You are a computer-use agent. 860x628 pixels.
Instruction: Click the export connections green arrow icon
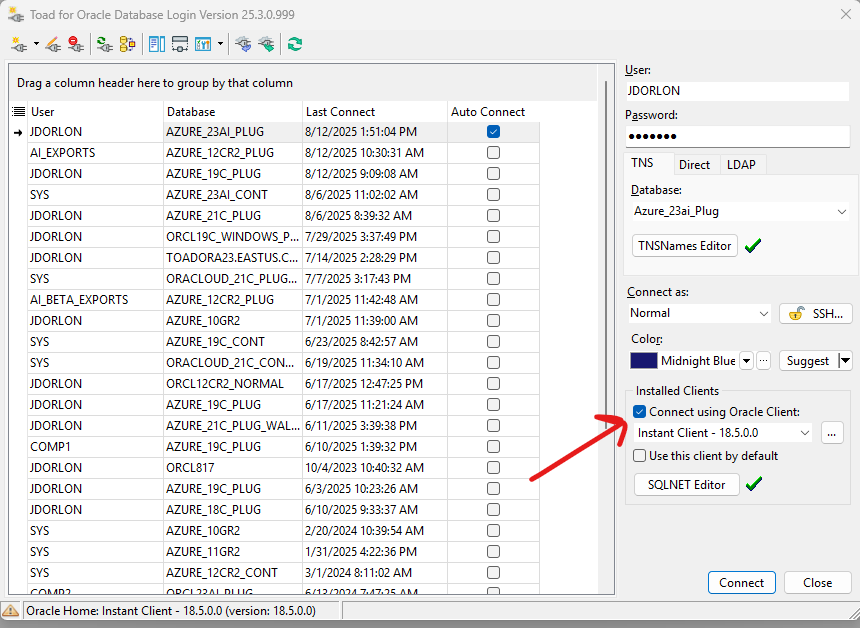tap(267, 44)
